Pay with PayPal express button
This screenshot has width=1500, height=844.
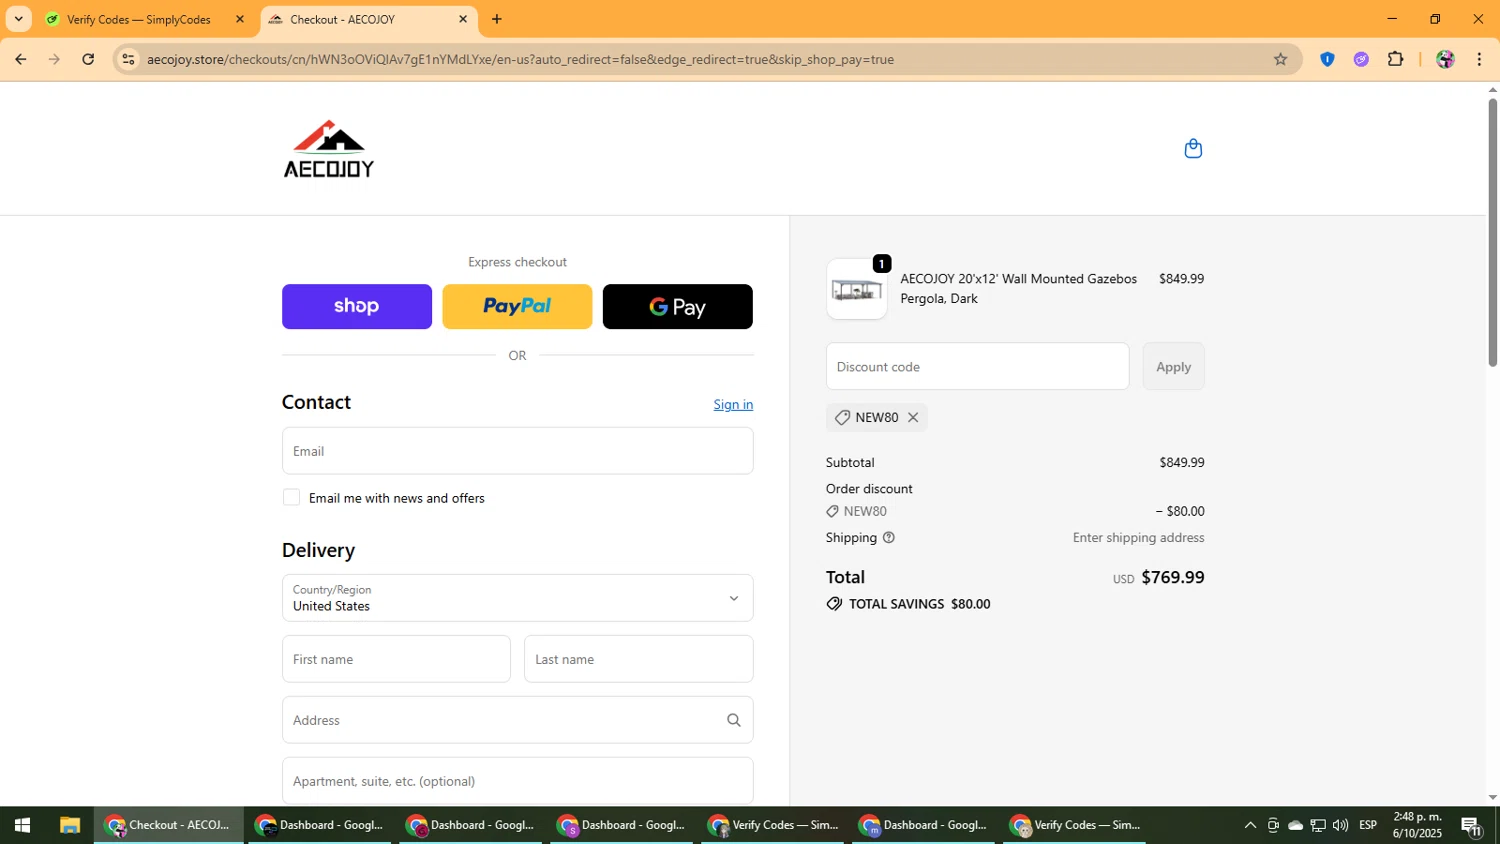pos(517,307)
